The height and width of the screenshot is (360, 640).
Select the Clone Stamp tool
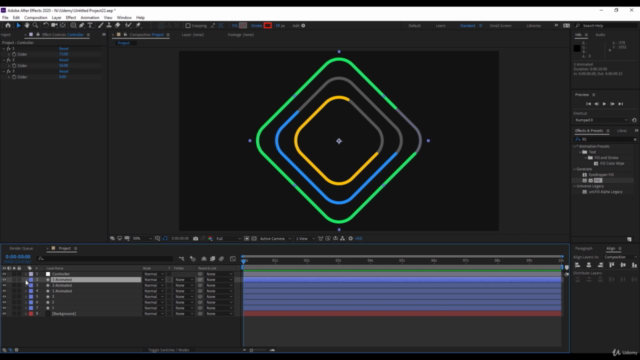109,25
